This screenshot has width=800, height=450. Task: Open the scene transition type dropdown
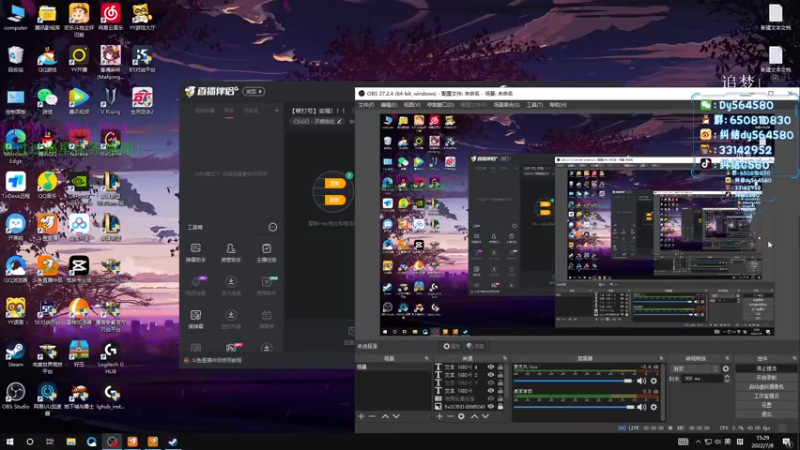click(x=695, y=368)
